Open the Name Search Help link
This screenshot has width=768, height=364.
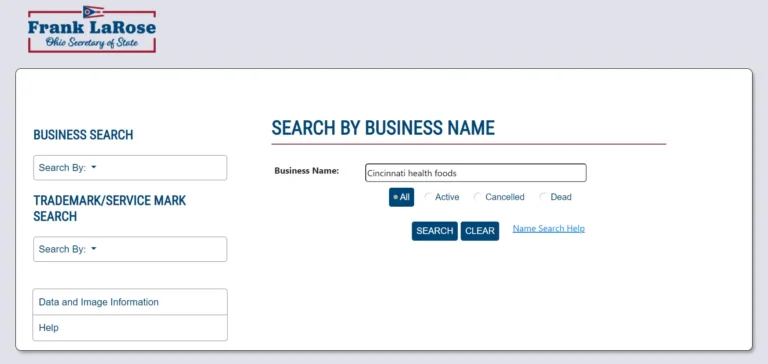coord(549,229)
